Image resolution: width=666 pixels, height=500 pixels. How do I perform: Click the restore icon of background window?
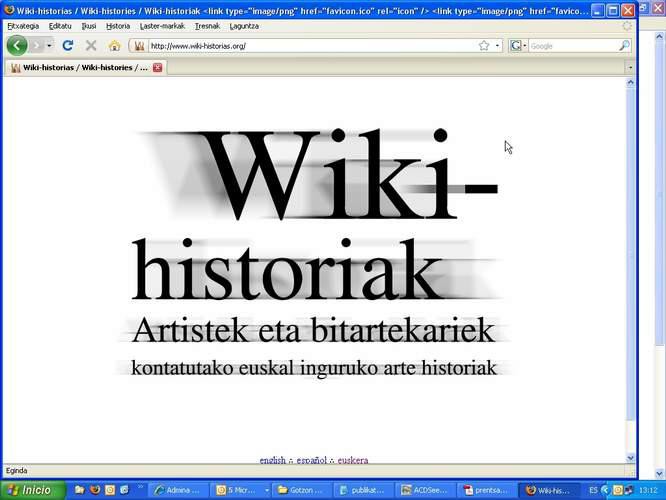point(644,8)
